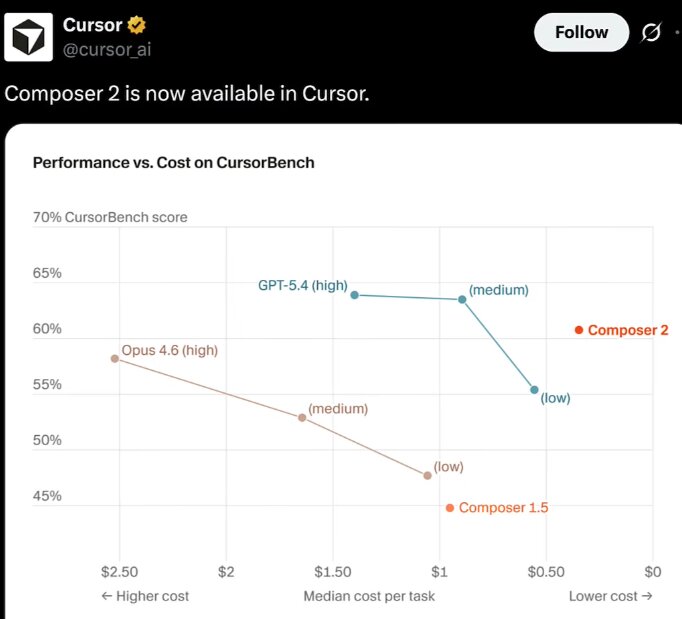This screenshot has width=682, height=619.
Task: Open the Grok icon next to Follow
Action: pyautogui.click(x=651, y=33)
